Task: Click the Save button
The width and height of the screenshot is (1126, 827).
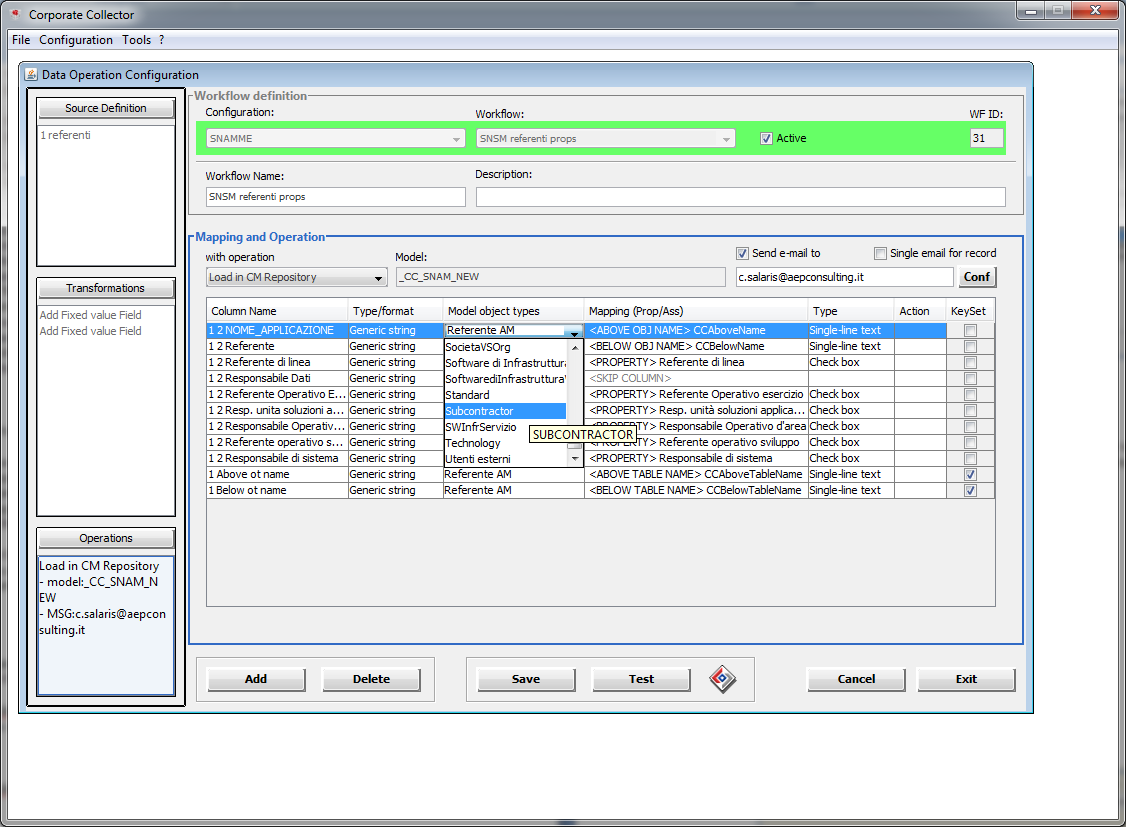Action: pos(526,679)
